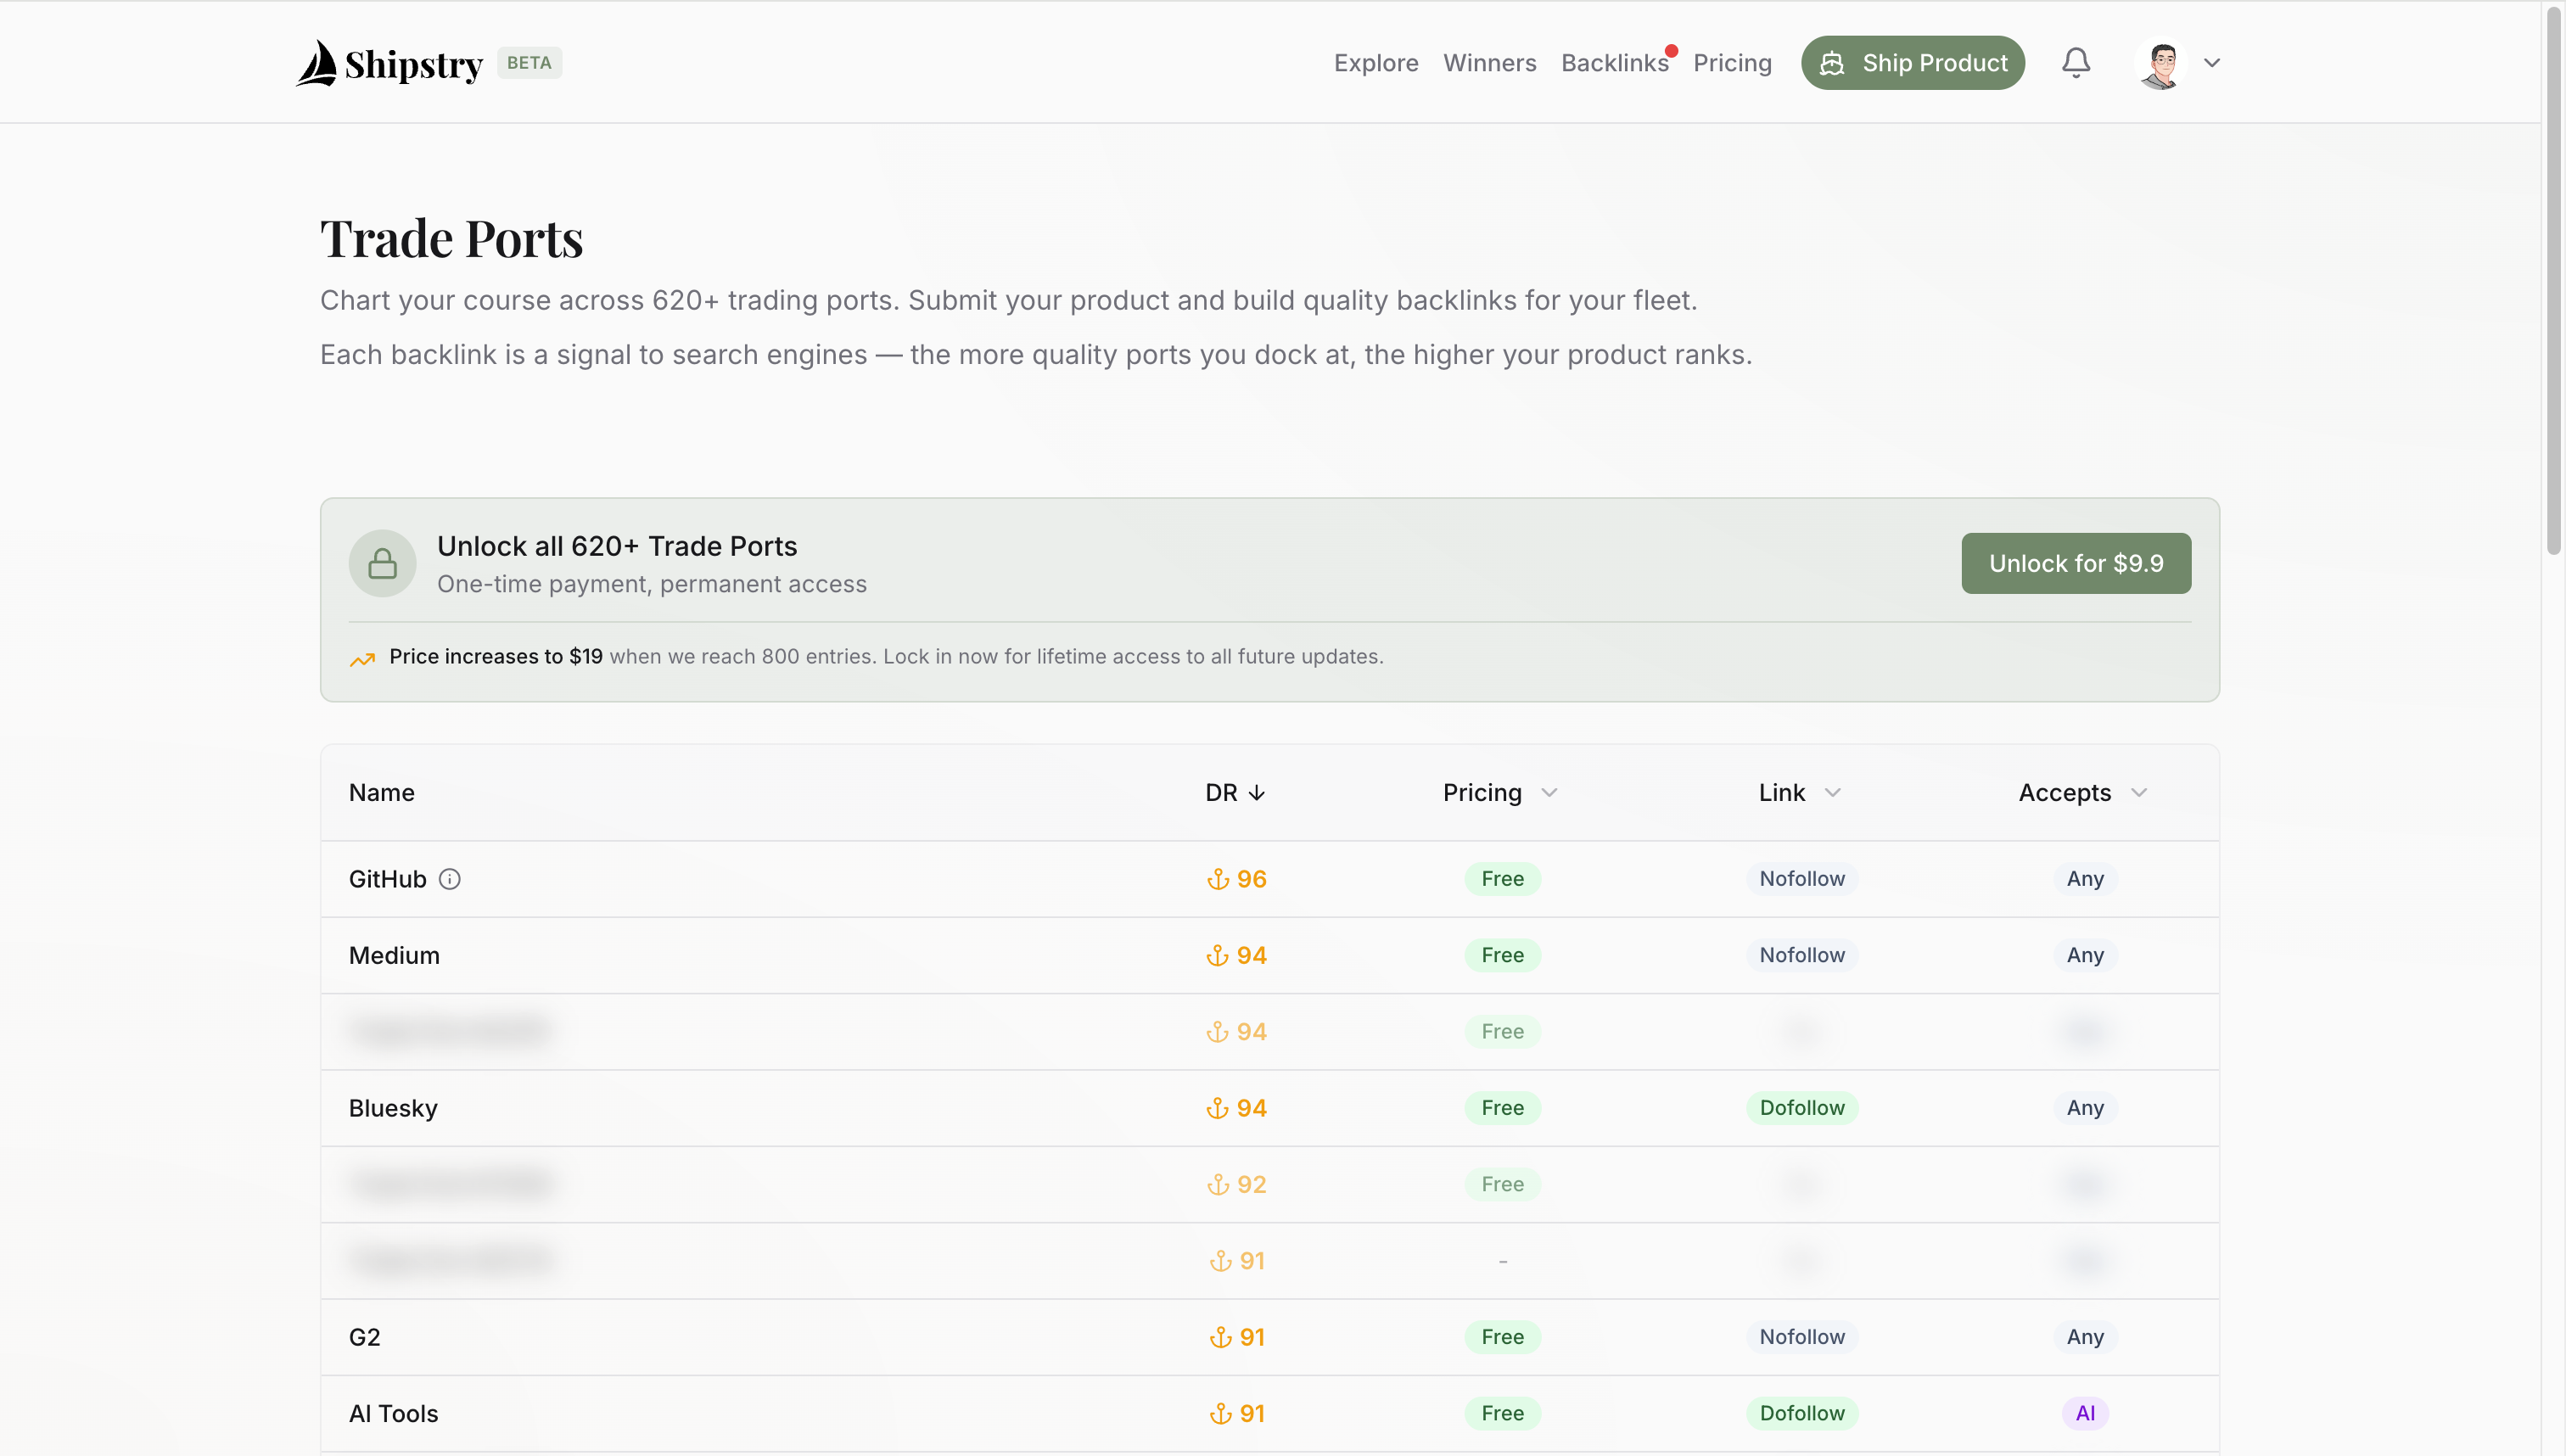Expand the Link column dropdown
This screenshot has height=1456, width=2566.
click(x=1831, y=792)
